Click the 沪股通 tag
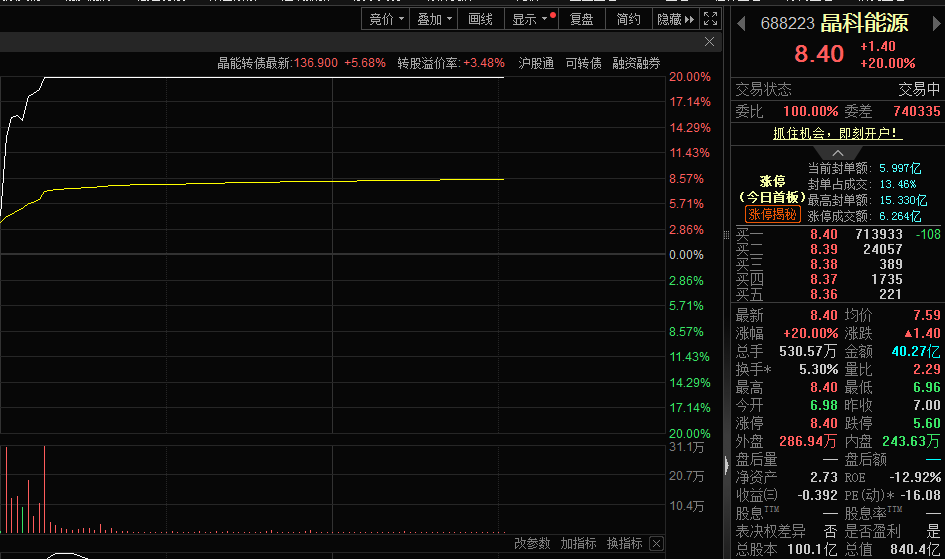This screenshot has height=559, width=945. click(x=537, y=63)
